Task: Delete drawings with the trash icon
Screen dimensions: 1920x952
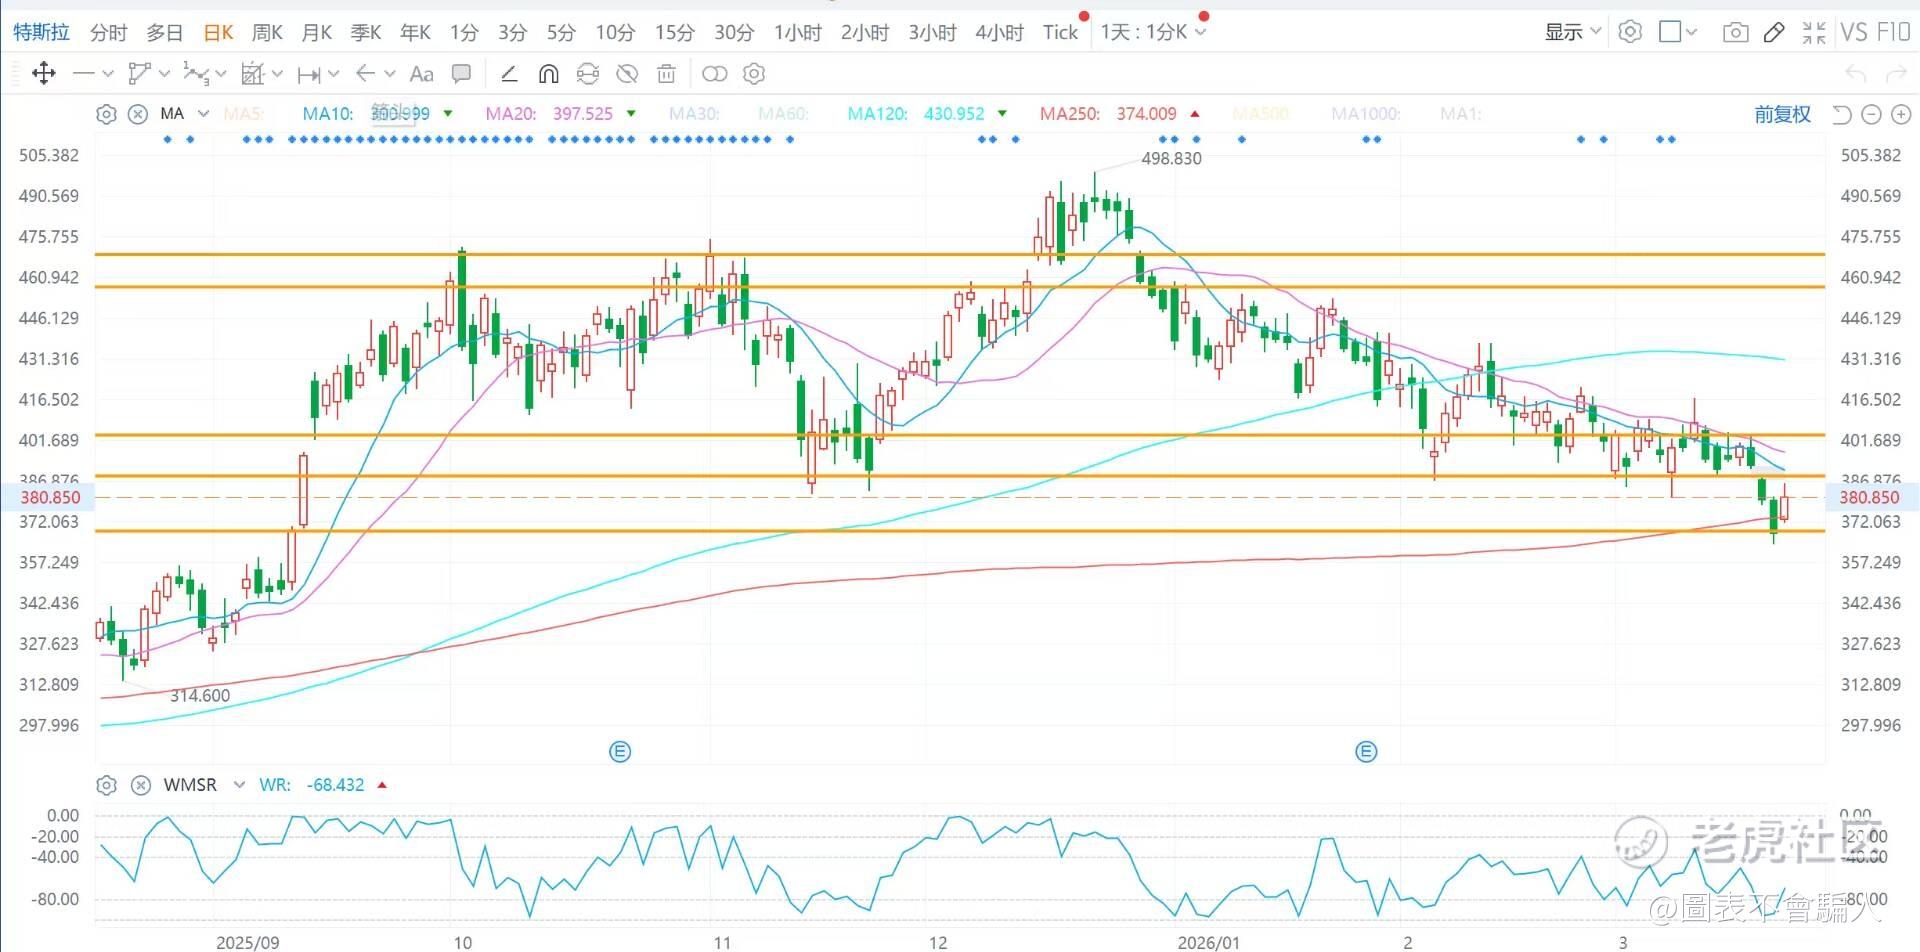Action: pos(666,73)
